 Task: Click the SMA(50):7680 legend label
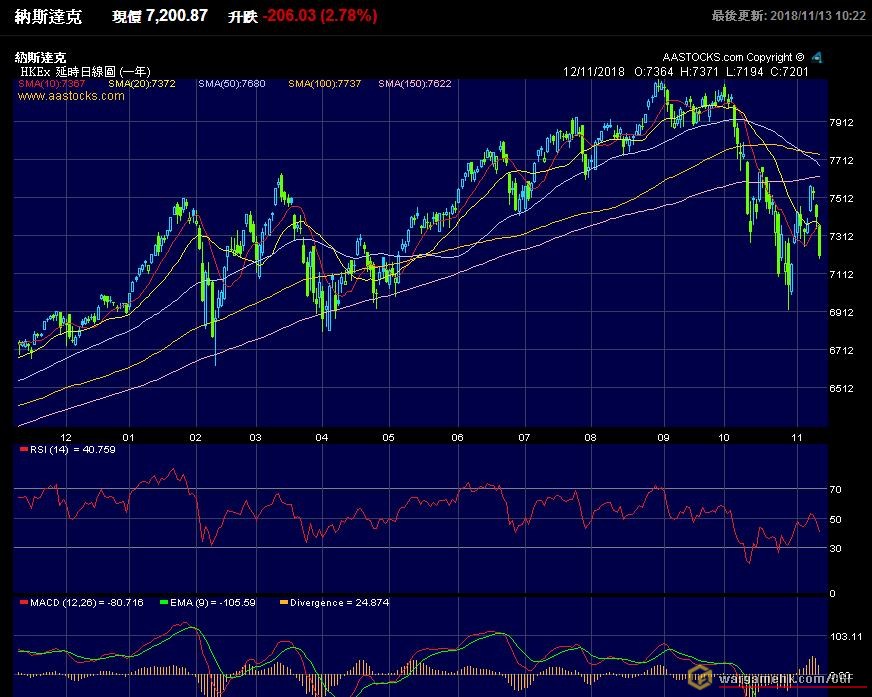tap(232, 85)
